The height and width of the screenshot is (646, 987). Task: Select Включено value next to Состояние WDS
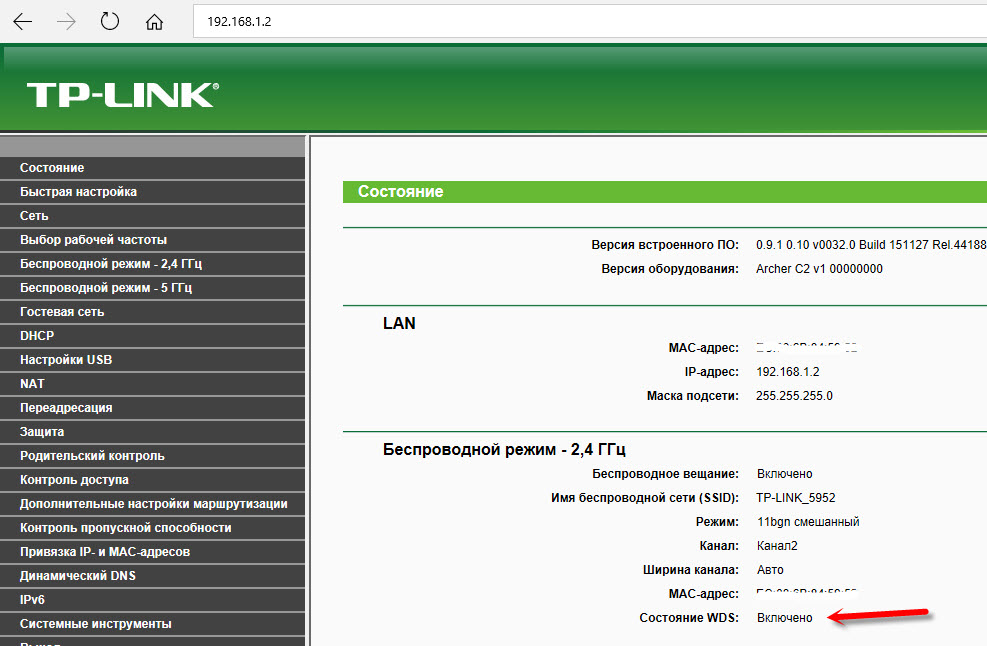point(784,618)
